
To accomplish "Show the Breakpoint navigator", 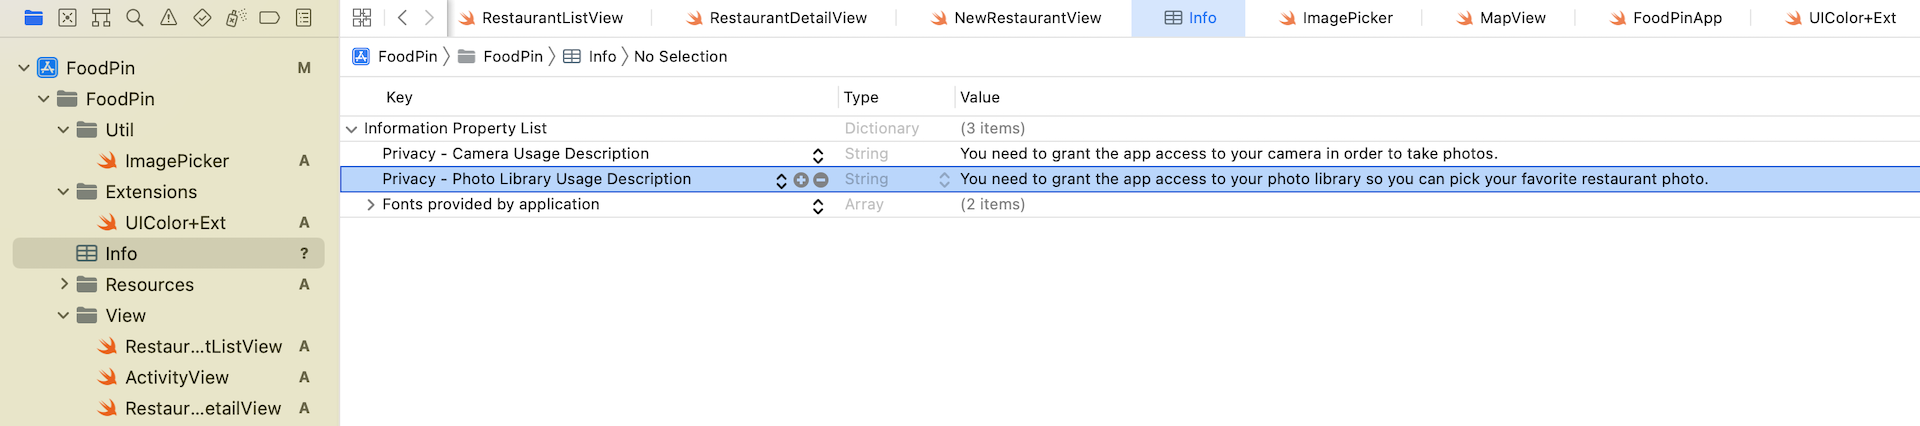I will pos(269,18).
